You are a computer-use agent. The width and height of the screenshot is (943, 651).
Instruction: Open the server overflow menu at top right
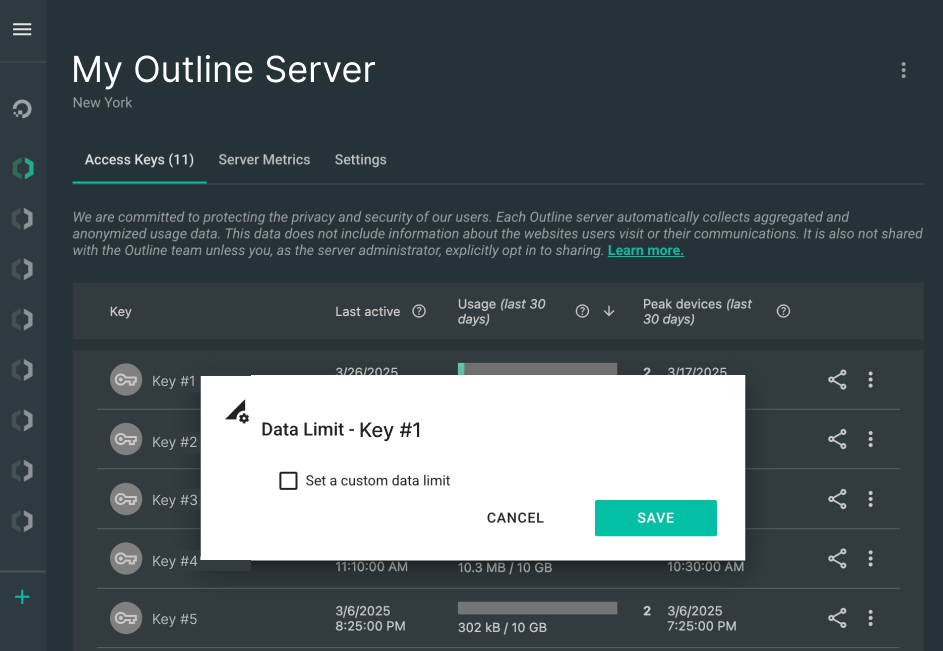[903, 70]
